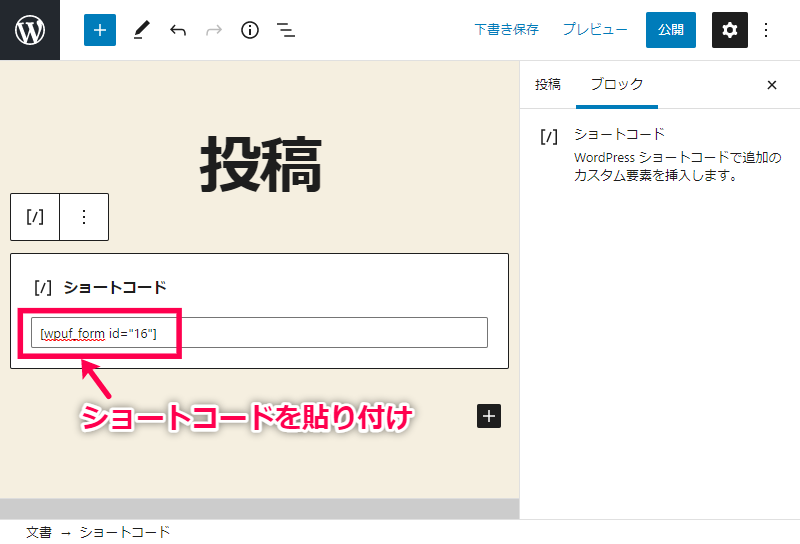Click 文書 in the bottom breadcrumb

tap(39, 532)
